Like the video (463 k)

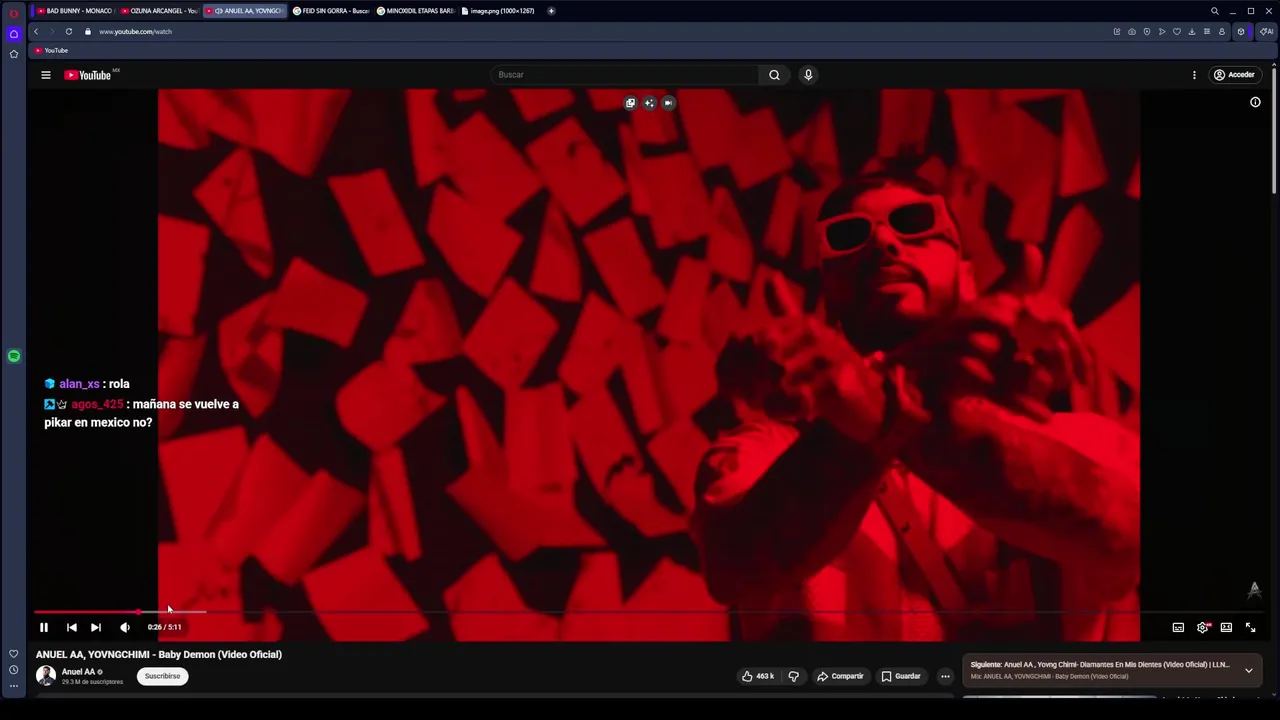[758, 676]
